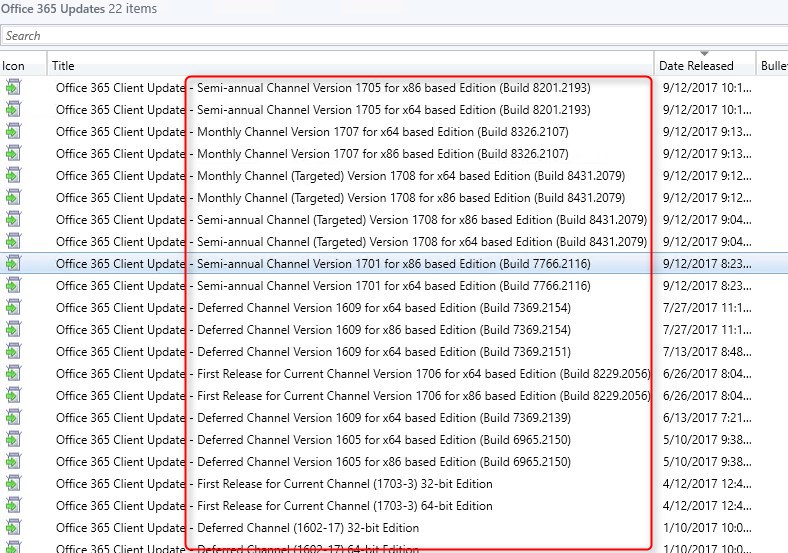Sort by the Date Released column header

(x=705, y=65)
